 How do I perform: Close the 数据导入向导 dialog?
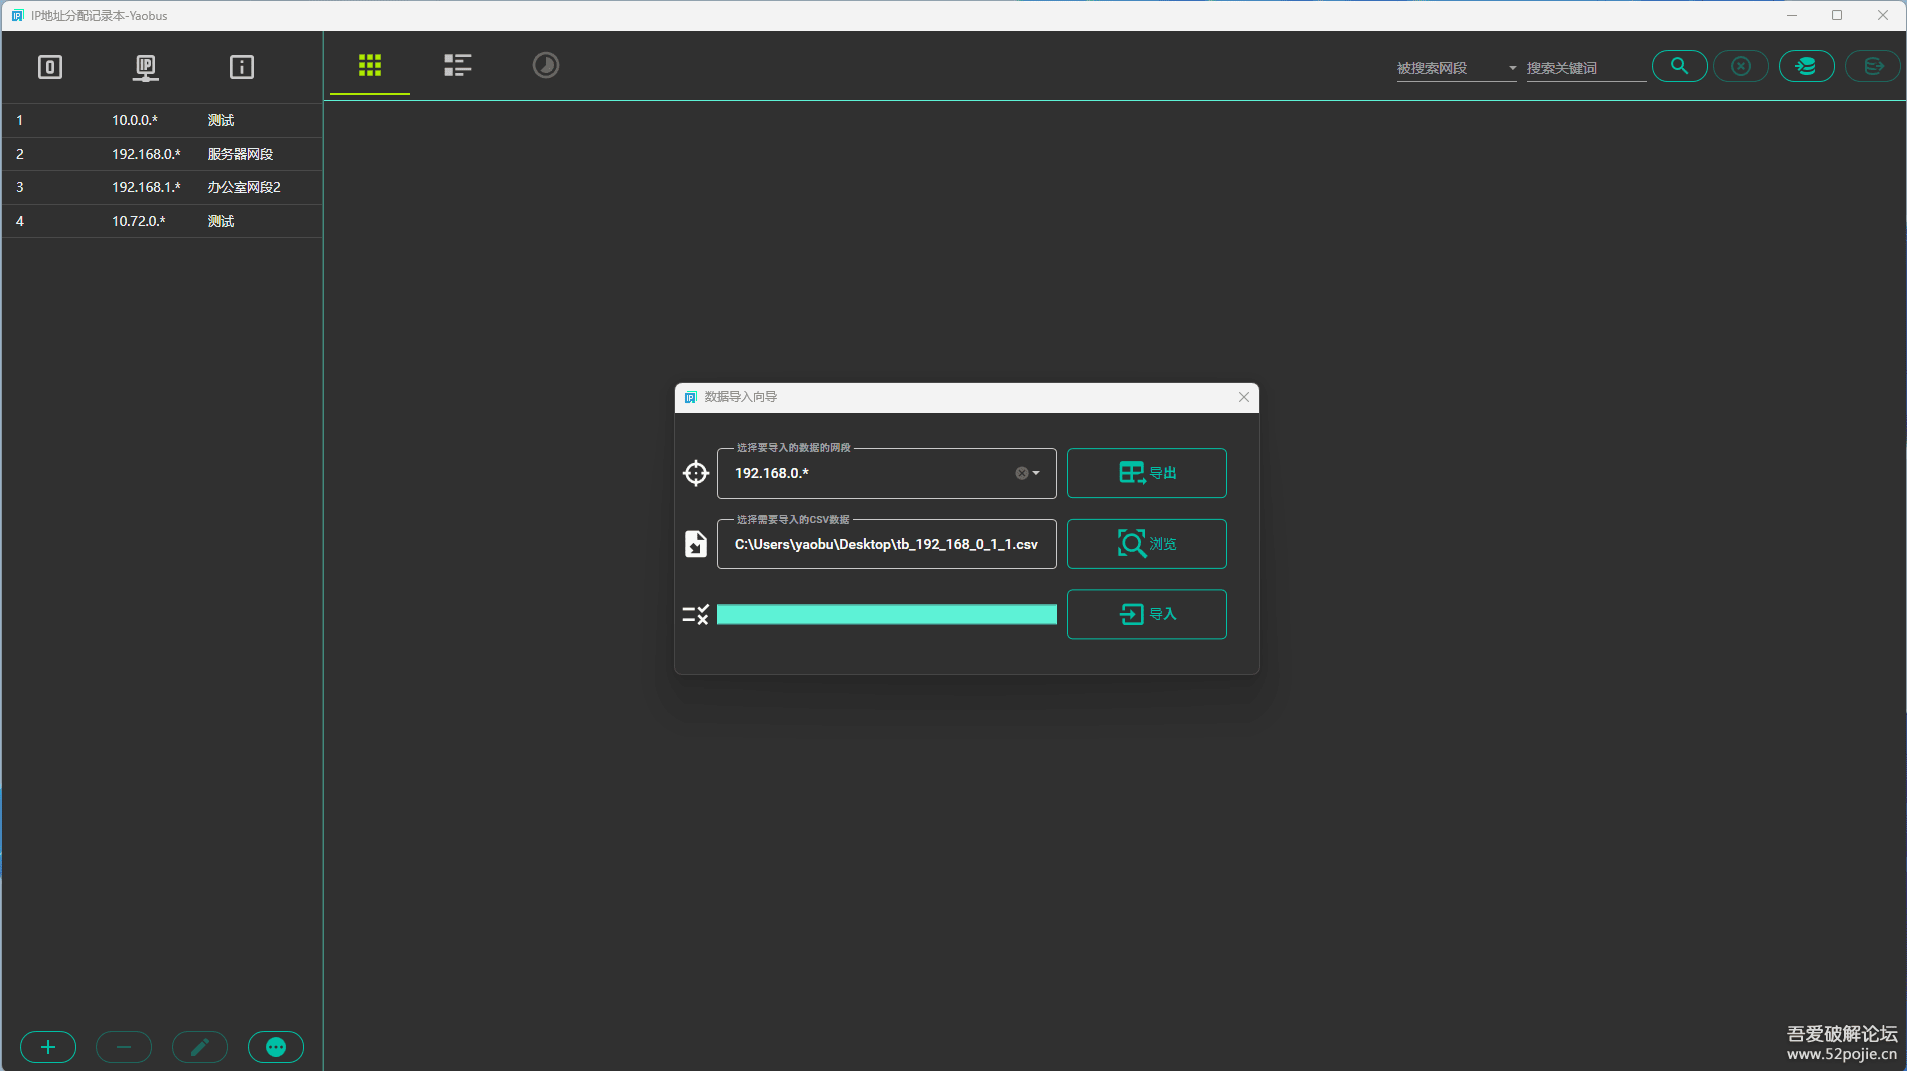click(1244, 397)
